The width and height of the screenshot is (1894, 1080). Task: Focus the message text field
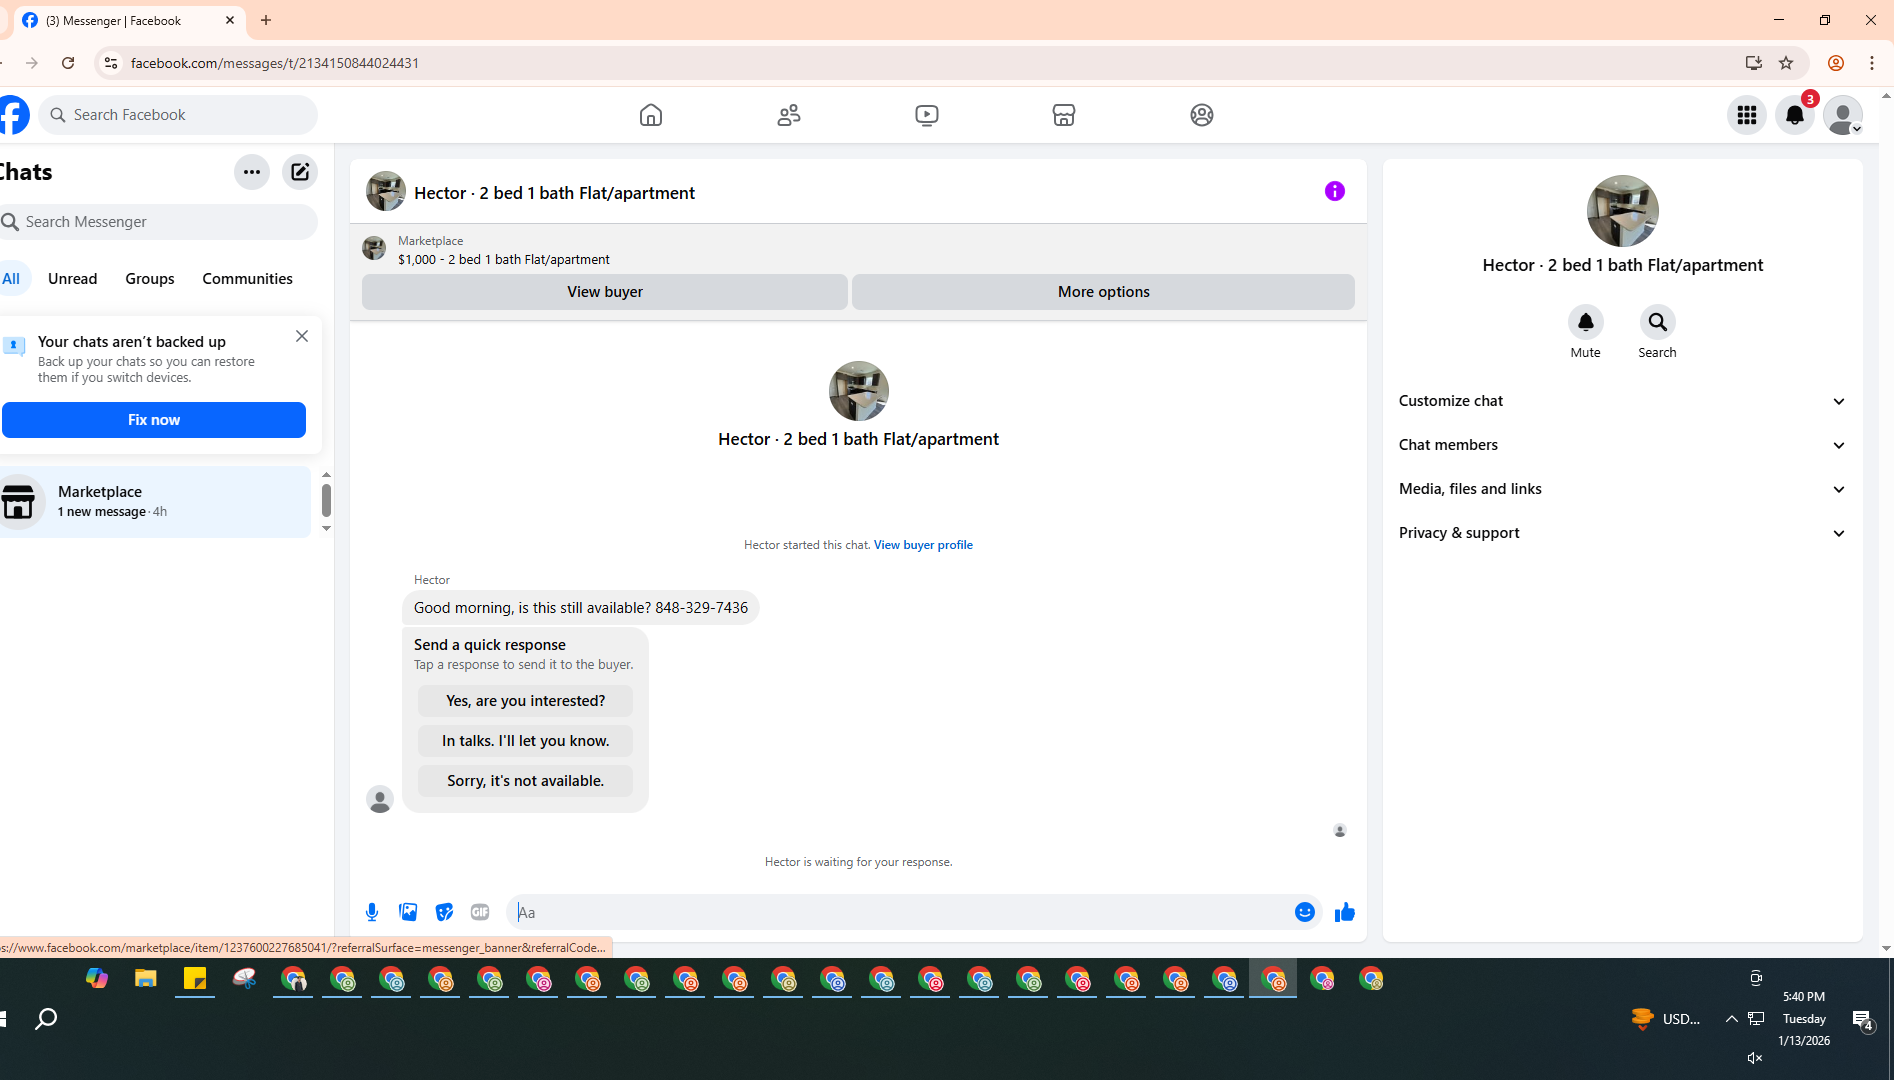(x=899, y=912)
